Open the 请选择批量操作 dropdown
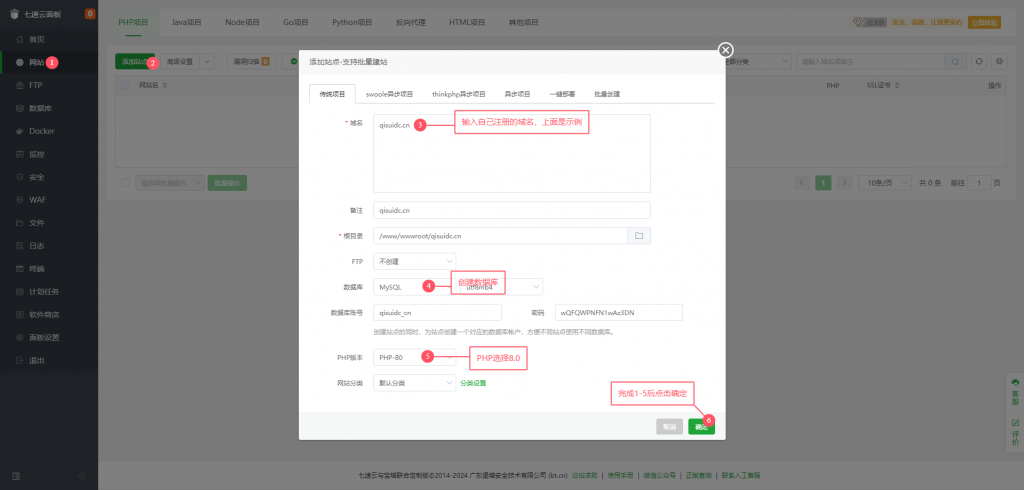Image resolution: width=1024 pixels, height=490 pixels. [x=170, y=183]
